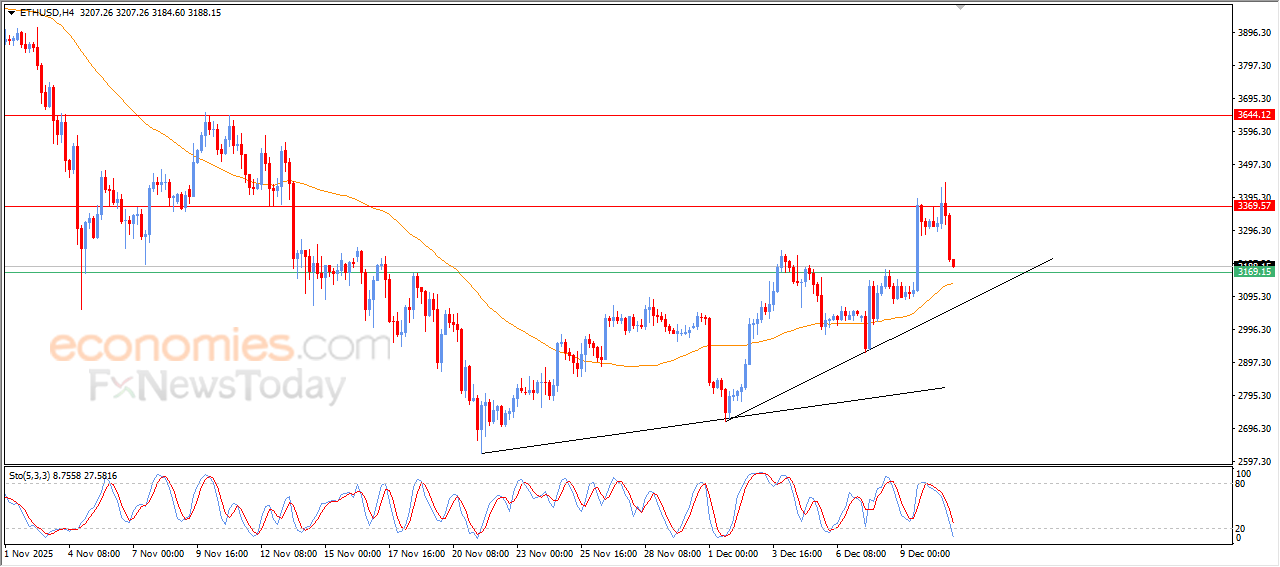
Task: Click the gray chart shift triangle marker
Action: [961, 7]
